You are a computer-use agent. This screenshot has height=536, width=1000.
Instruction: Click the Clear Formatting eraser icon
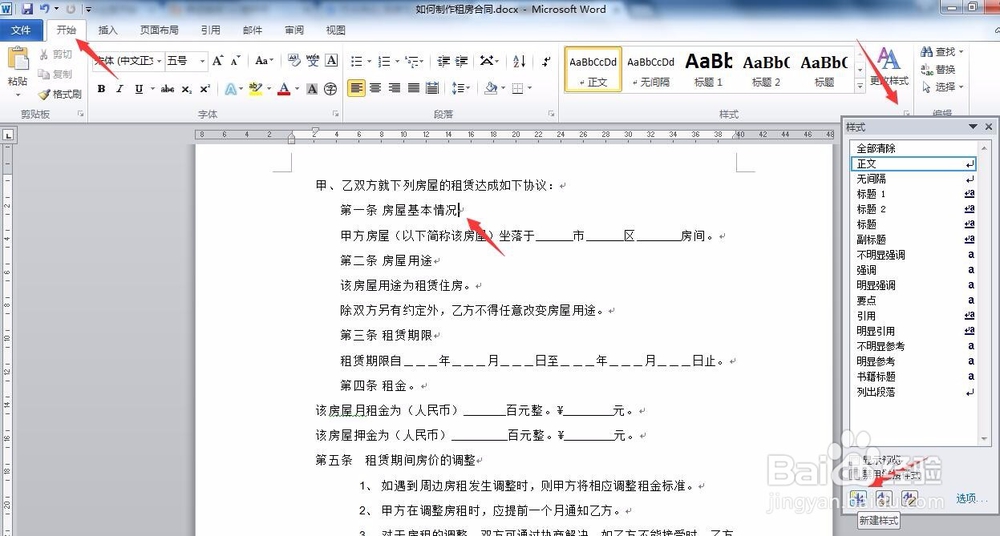pos(294,61)
